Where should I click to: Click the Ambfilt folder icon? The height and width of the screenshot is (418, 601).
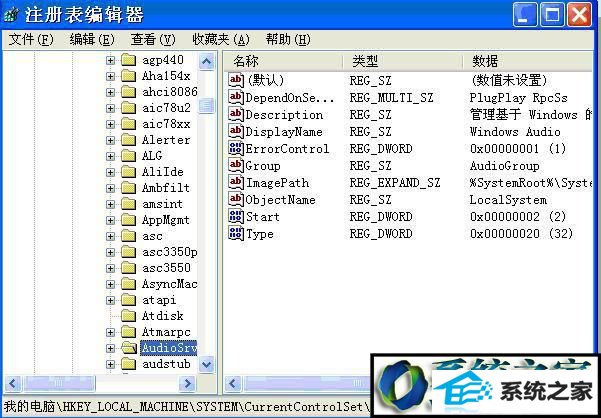128,188
